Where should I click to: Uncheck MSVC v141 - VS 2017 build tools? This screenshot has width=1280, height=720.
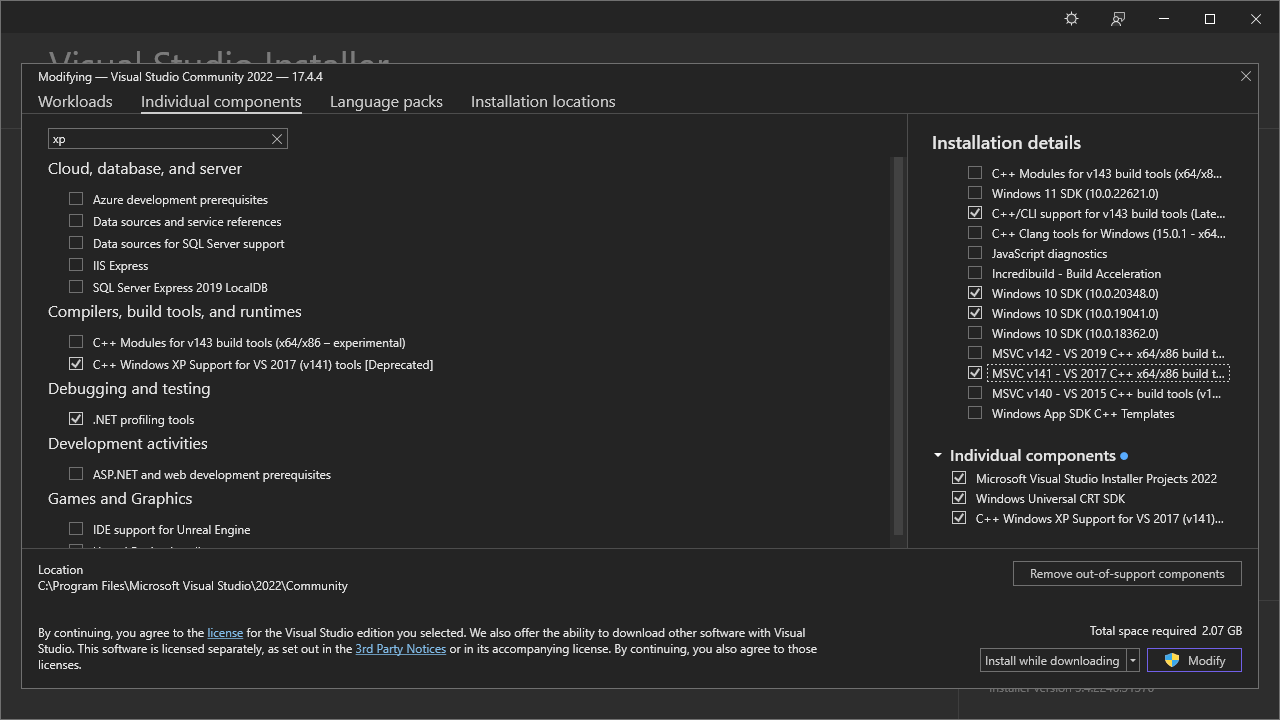pos(975,373)
